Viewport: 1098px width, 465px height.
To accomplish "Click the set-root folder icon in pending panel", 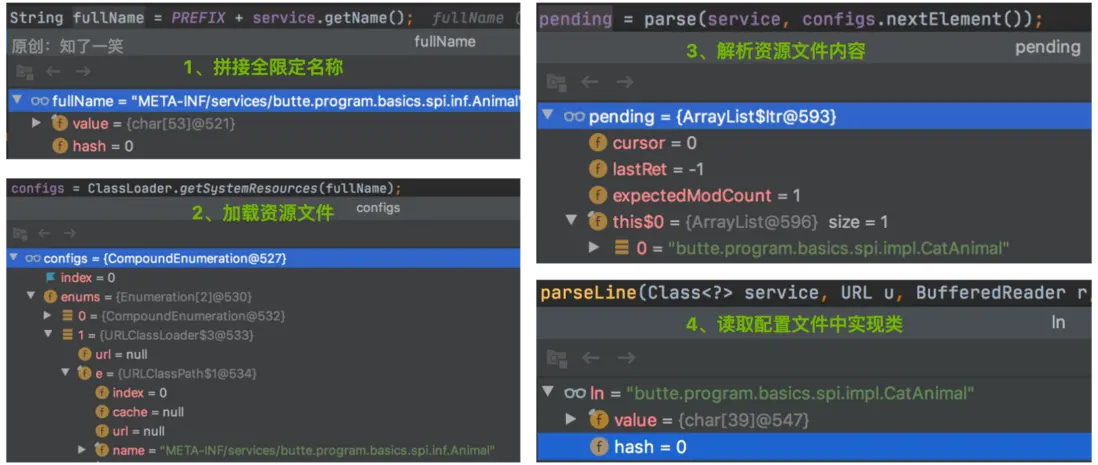I will tap(557, 82).
